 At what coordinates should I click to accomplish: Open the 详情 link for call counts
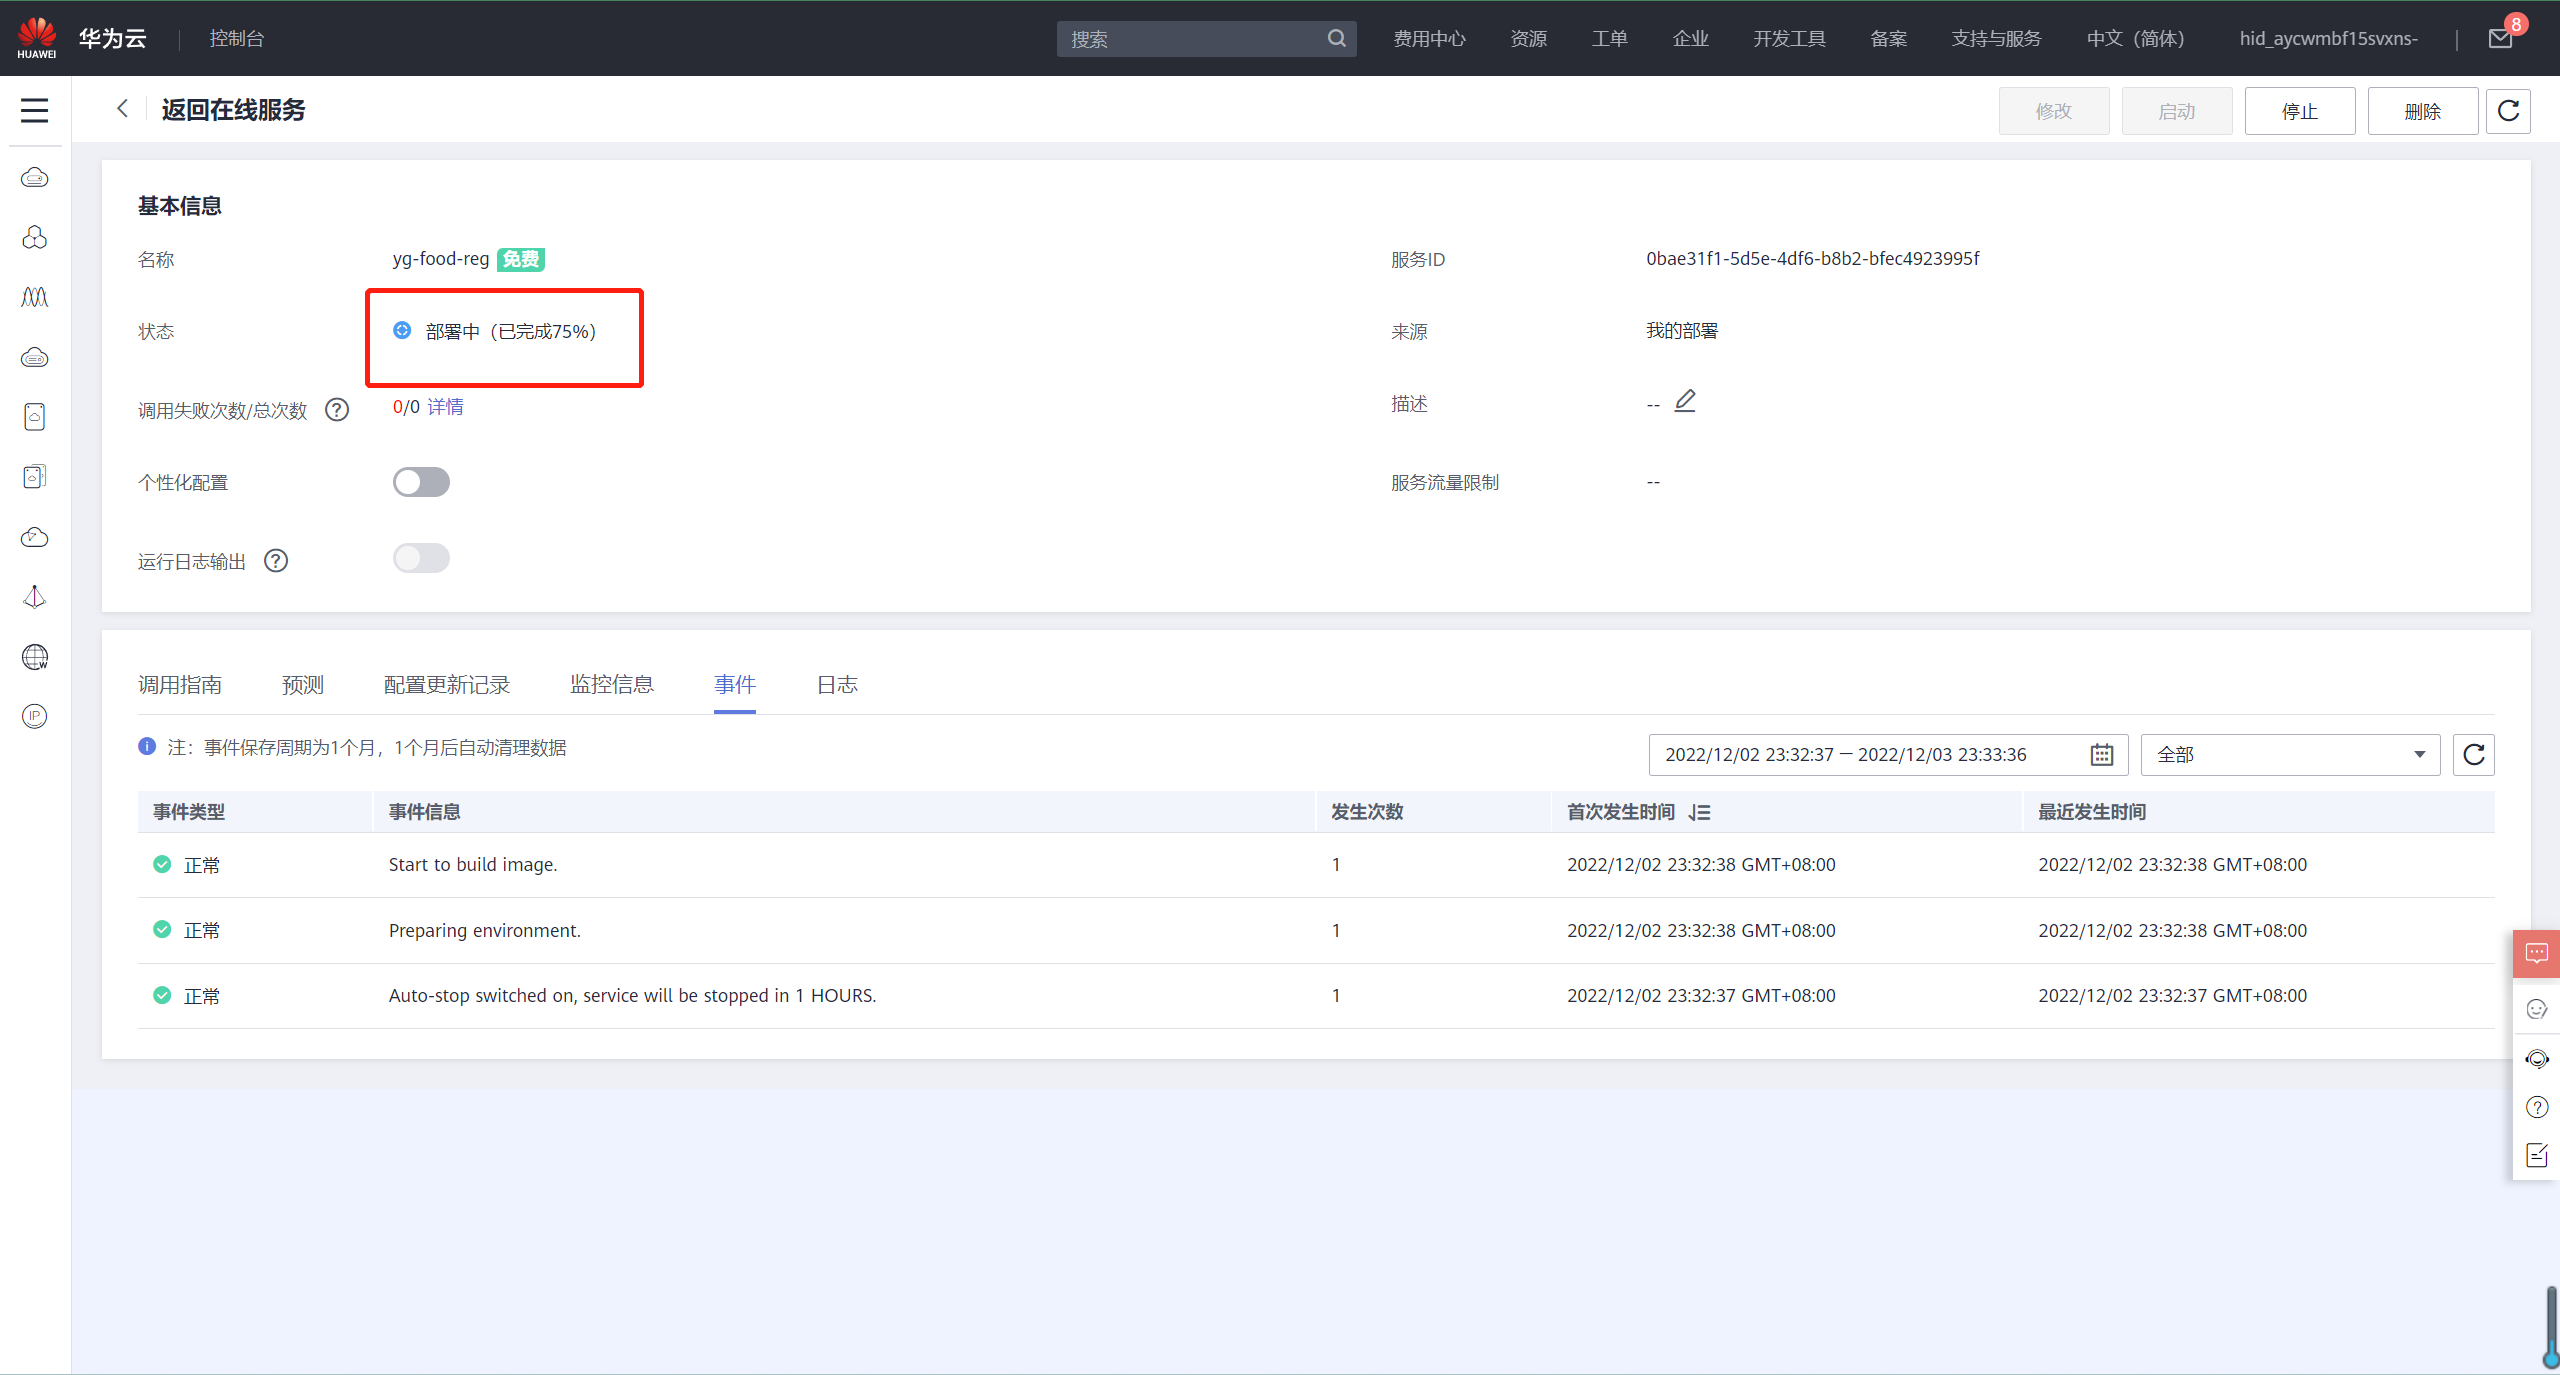coord(446,407)
